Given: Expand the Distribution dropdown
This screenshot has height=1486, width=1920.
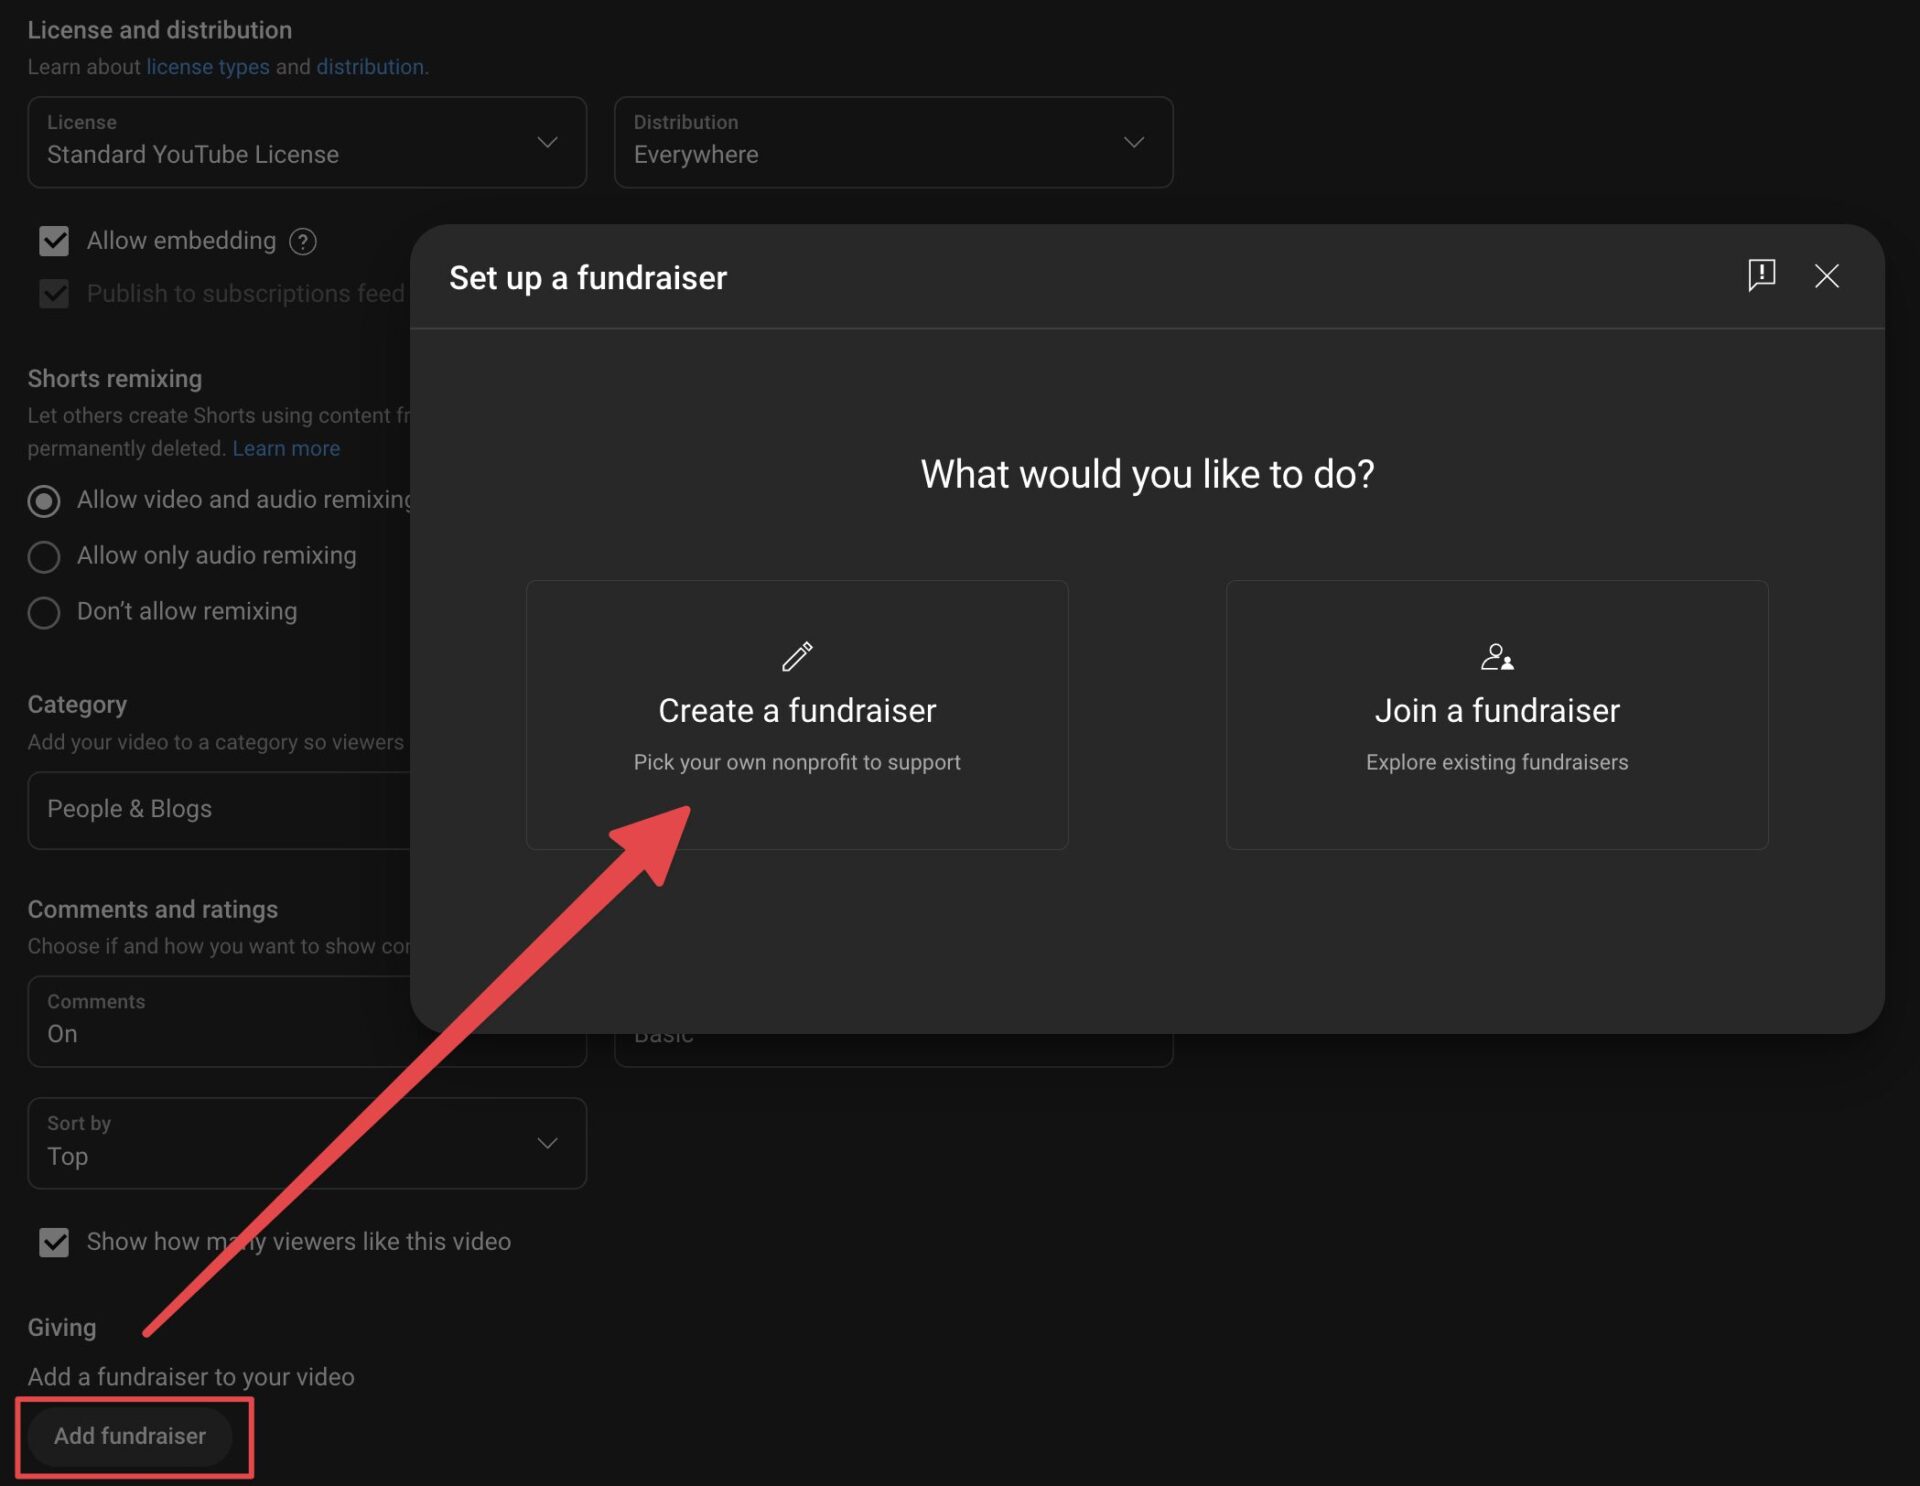Looking at the screenshot, I should (892, 142).
